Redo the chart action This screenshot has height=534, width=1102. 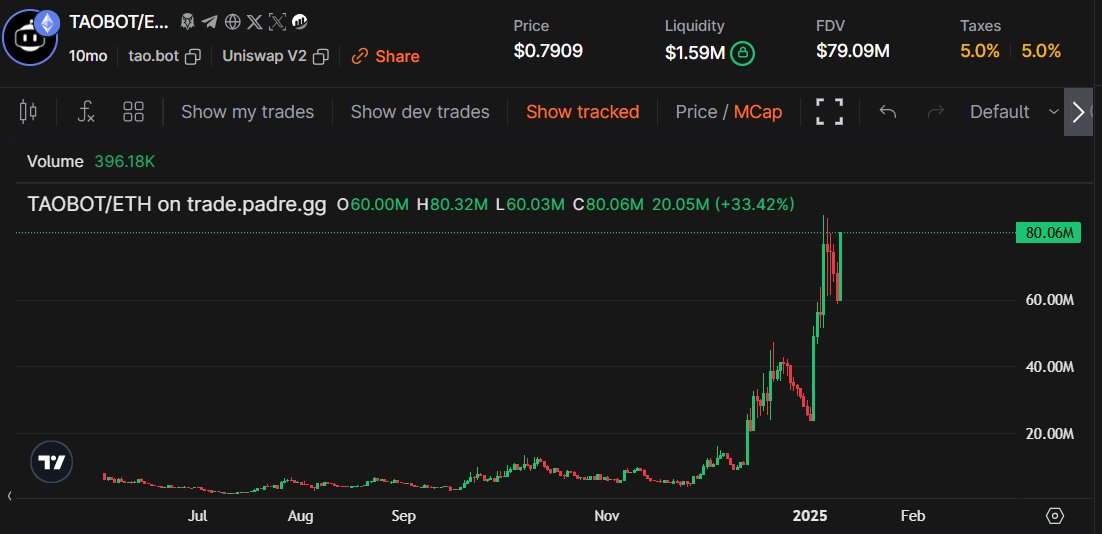click(935, 111)
